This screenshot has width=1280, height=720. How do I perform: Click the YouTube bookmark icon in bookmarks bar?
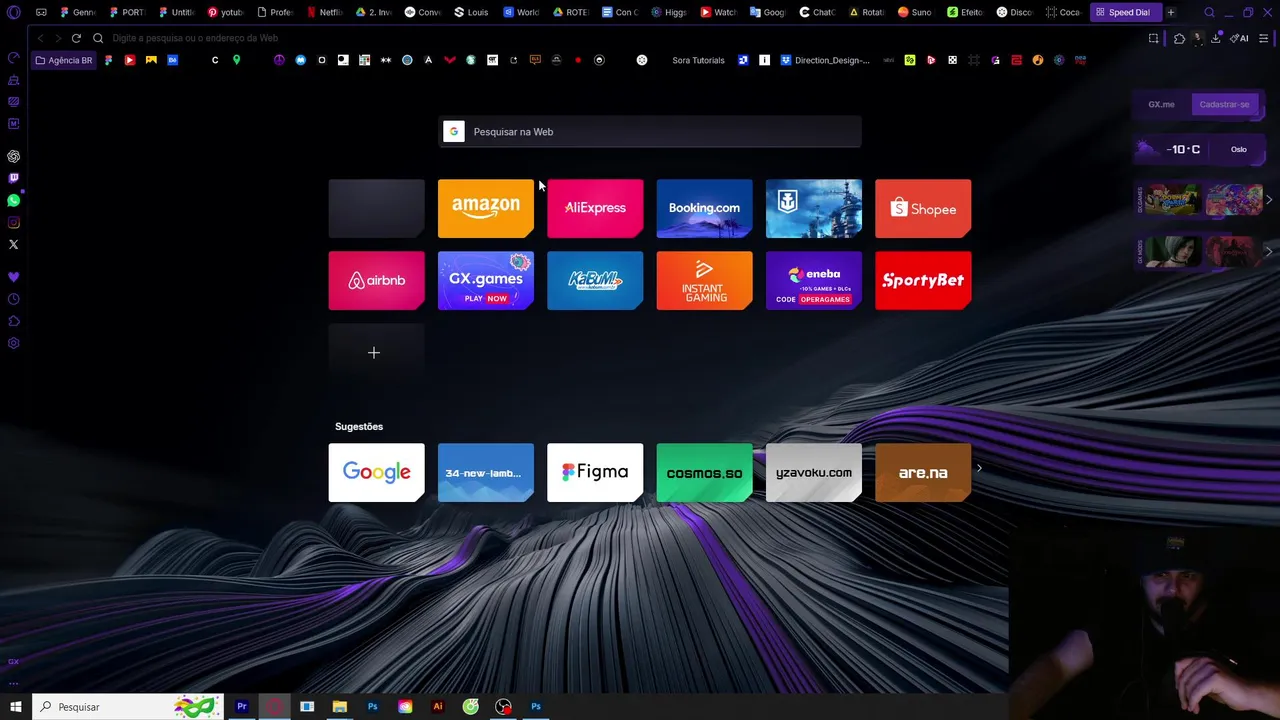(x=130, y=60)
